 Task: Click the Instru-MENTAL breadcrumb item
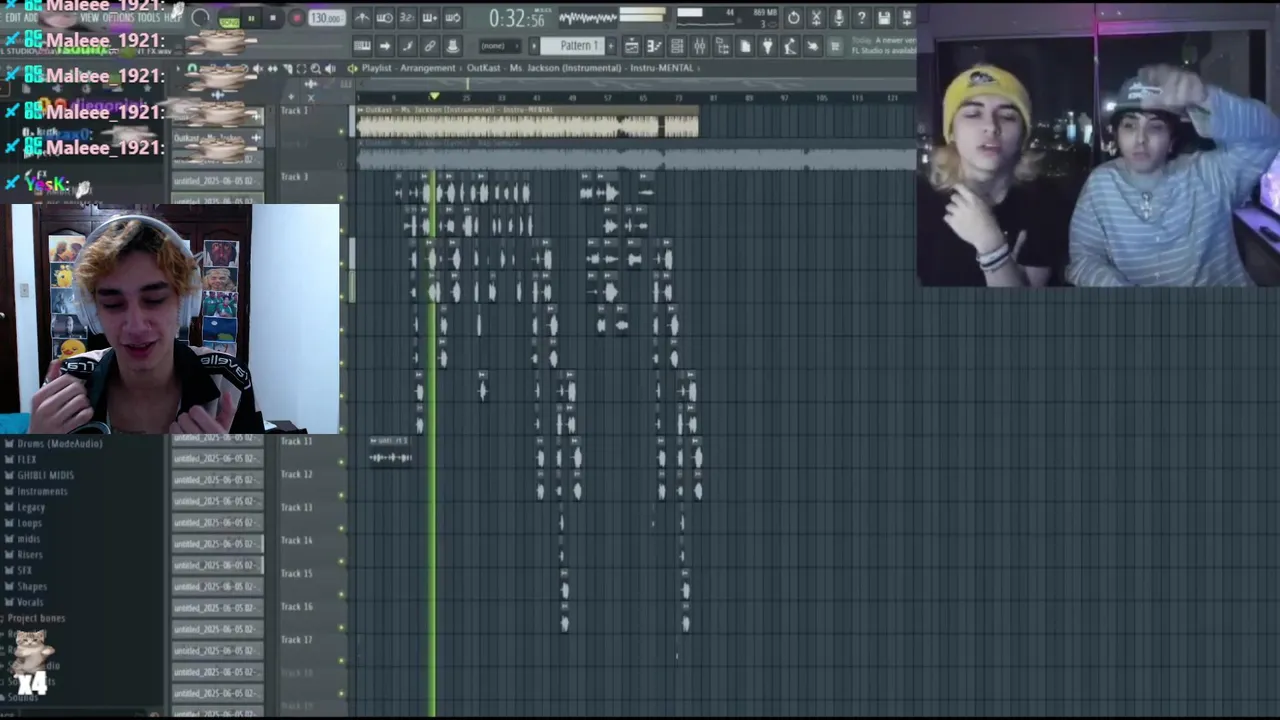point(661,68)
